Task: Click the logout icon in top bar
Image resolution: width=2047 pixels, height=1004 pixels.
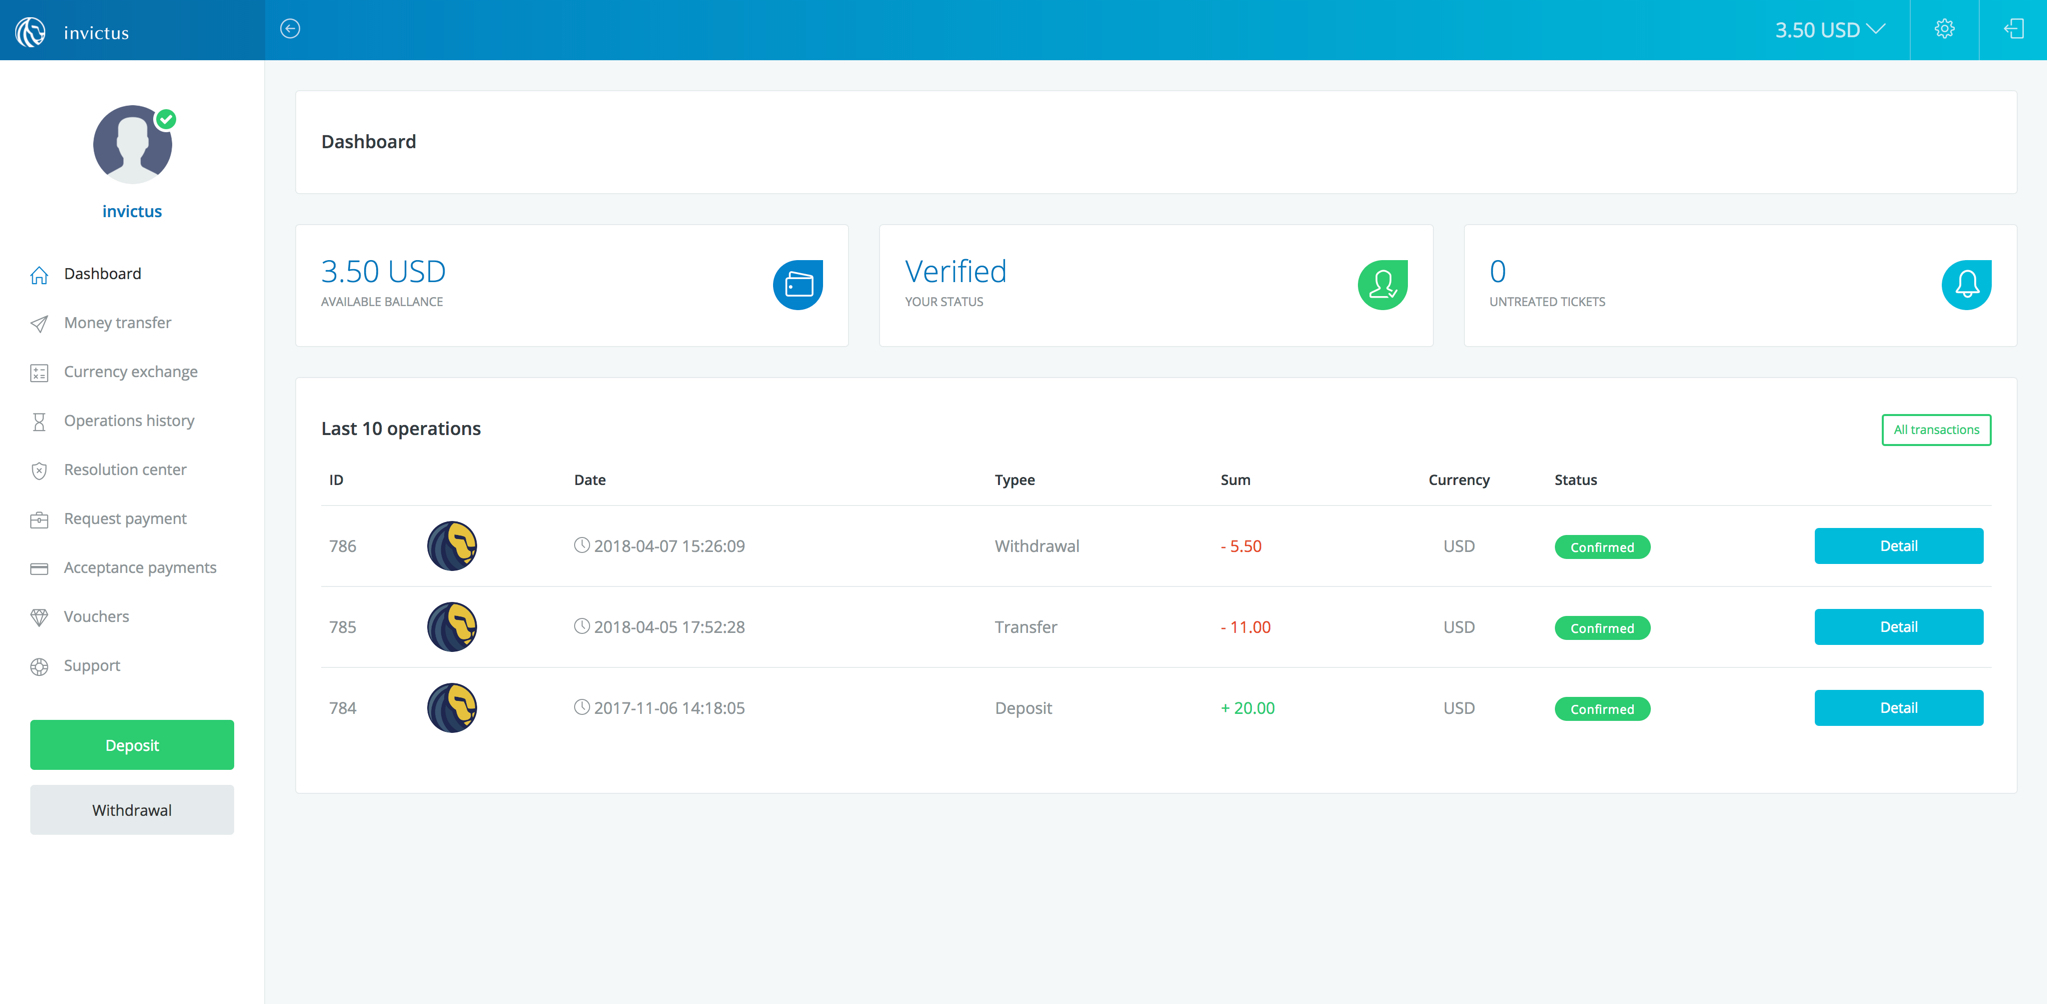Action: [x=2013, y=29]
